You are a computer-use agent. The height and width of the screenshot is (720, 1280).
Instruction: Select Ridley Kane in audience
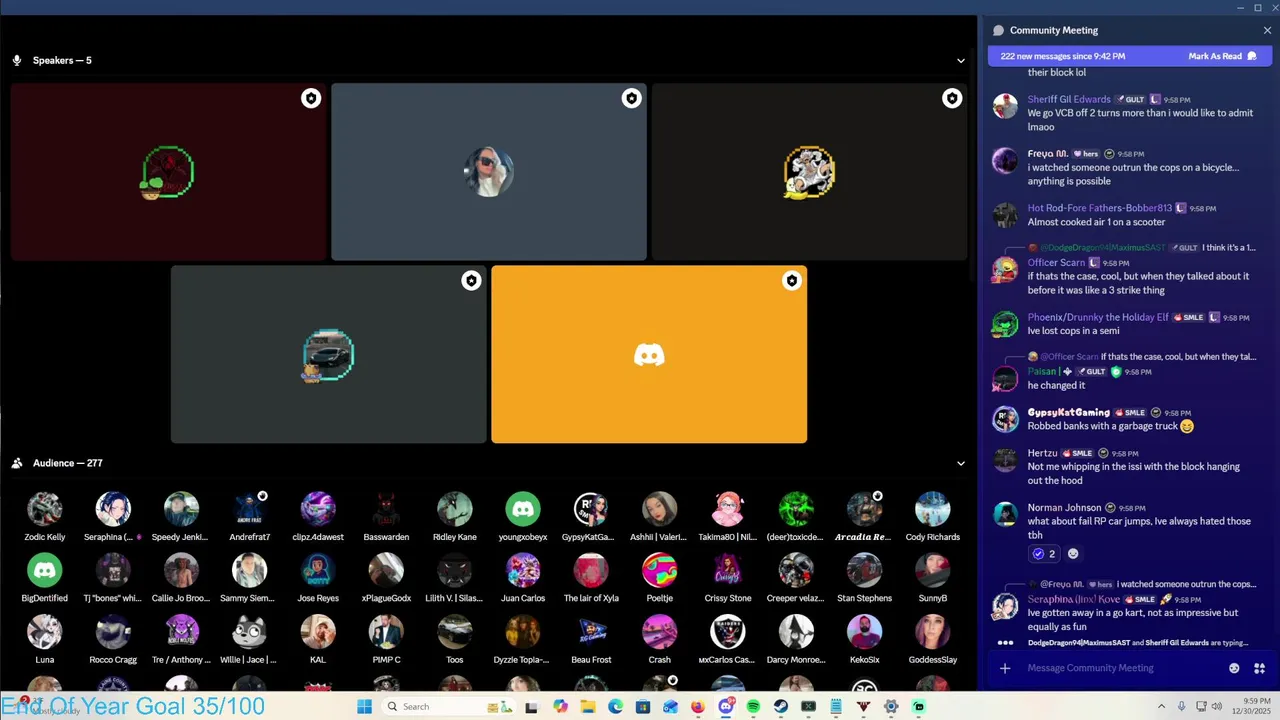454,509
